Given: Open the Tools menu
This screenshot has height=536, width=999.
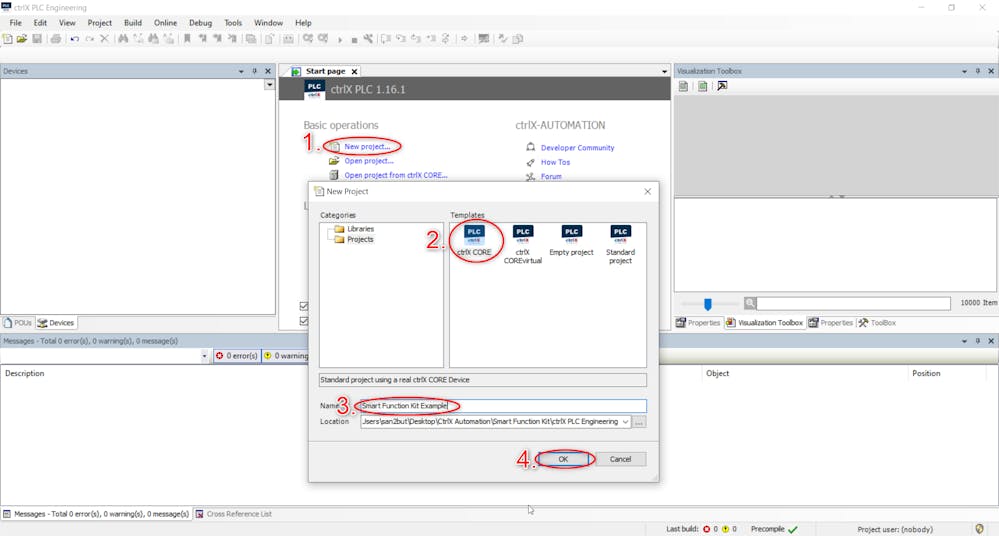Looking at the screenshot, I should (233, 22).
